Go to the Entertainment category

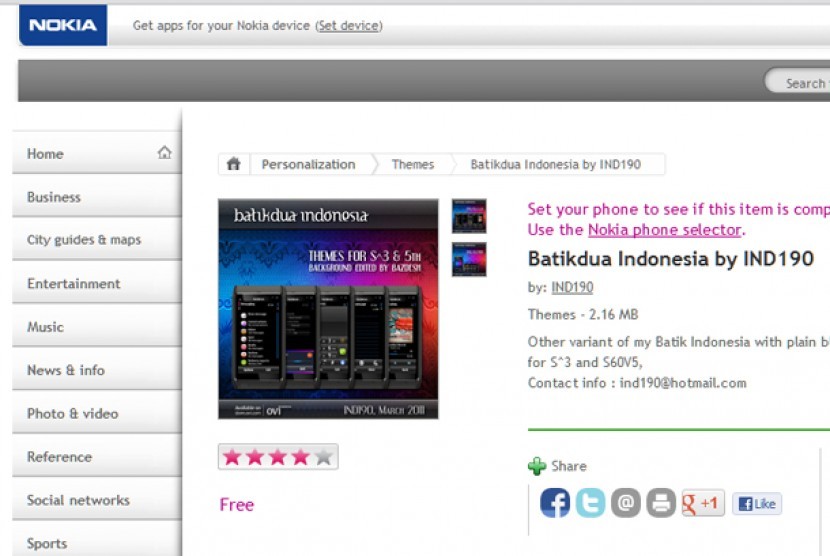pyautogui.click(x=97, y=283)
